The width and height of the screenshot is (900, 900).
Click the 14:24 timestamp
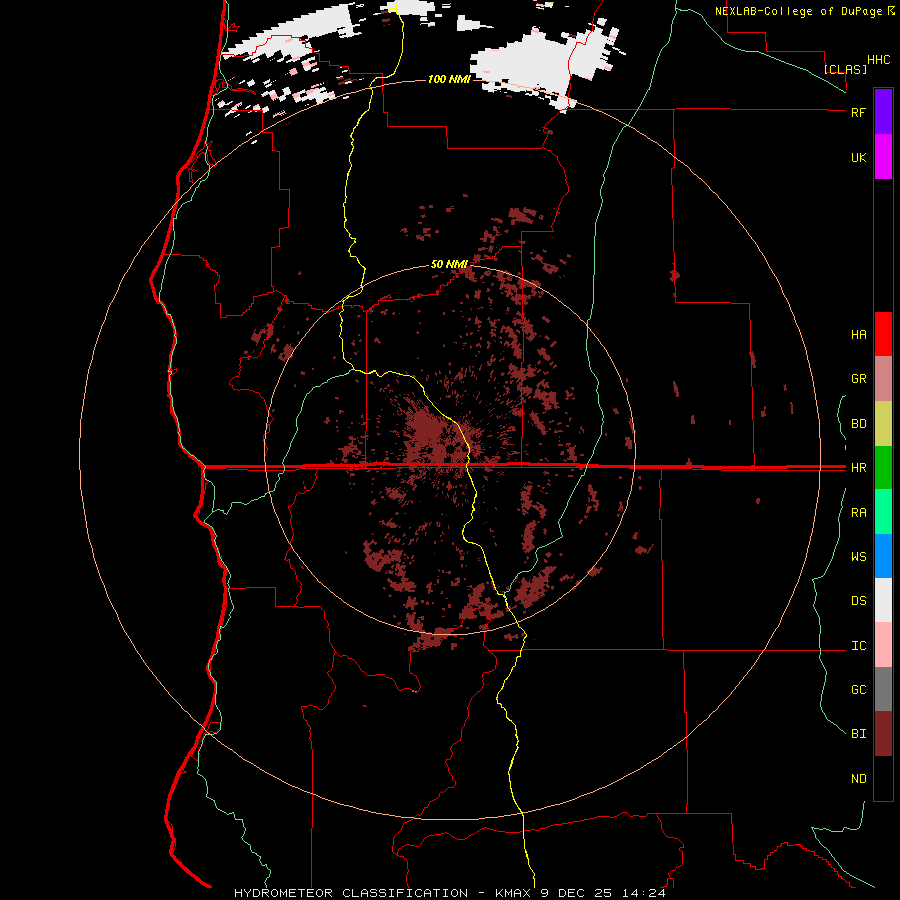[646, 893]
